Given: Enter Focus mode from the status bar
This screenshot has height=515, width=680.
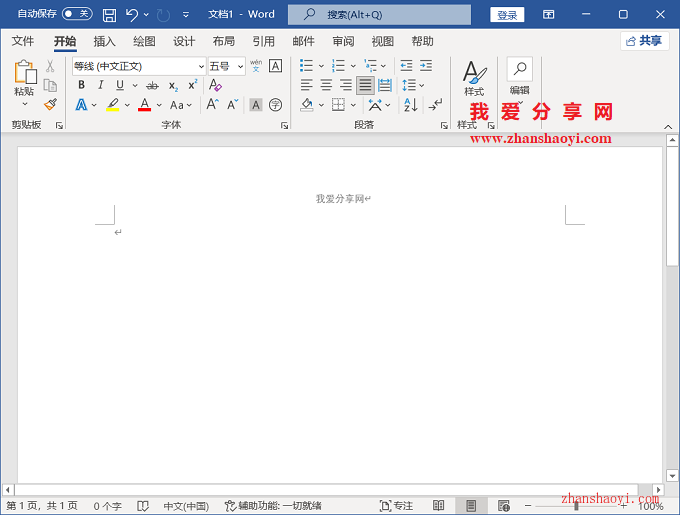Looking at the screenshot, I should point(396,506).
